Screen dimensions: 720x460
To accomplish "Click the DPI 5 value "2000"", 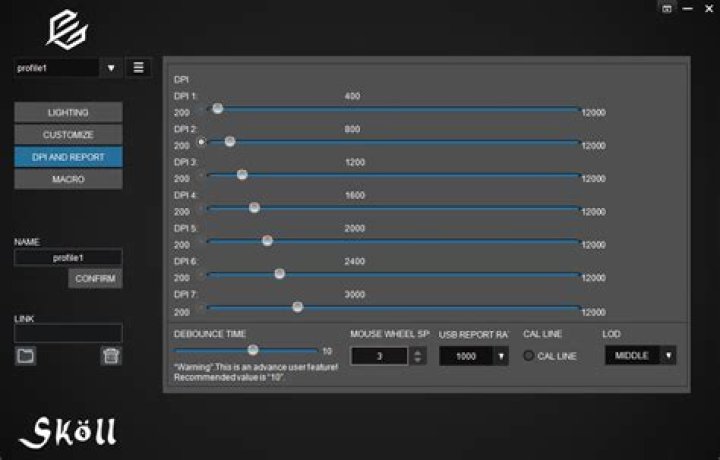I will 355,228.
